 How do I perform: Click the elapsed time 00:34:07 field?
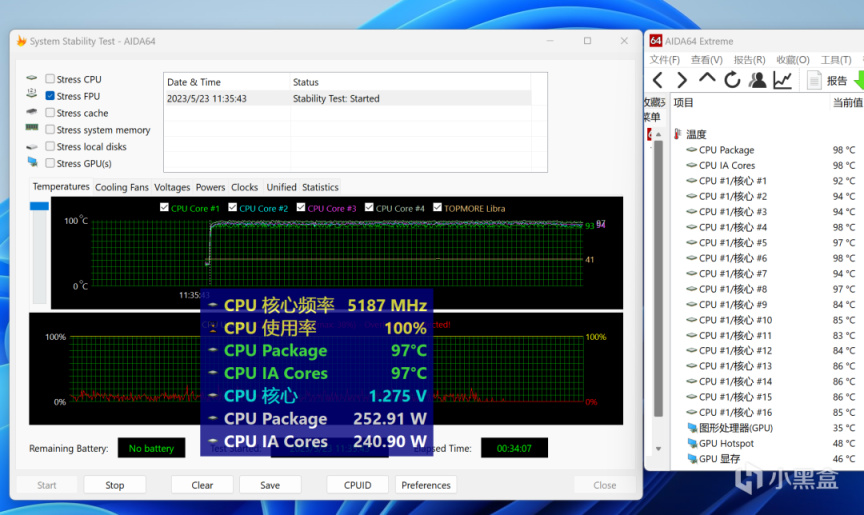click(514, 448)
